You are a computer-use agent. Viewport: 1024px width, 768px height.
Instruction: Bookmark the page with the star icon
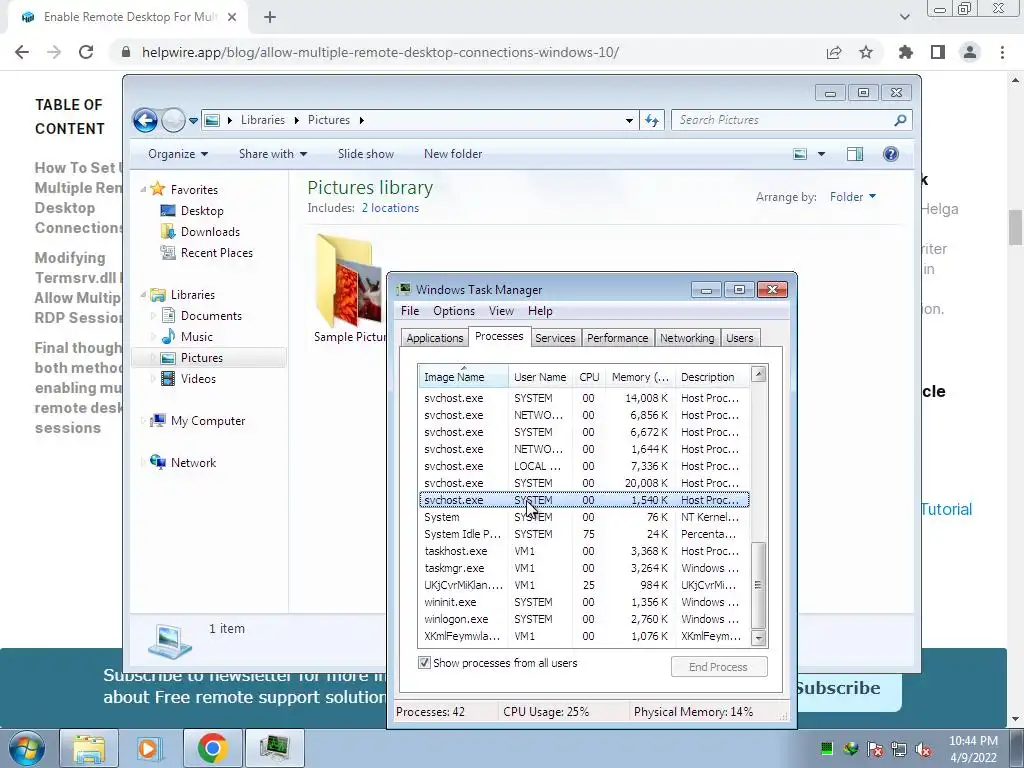point(866,52)
